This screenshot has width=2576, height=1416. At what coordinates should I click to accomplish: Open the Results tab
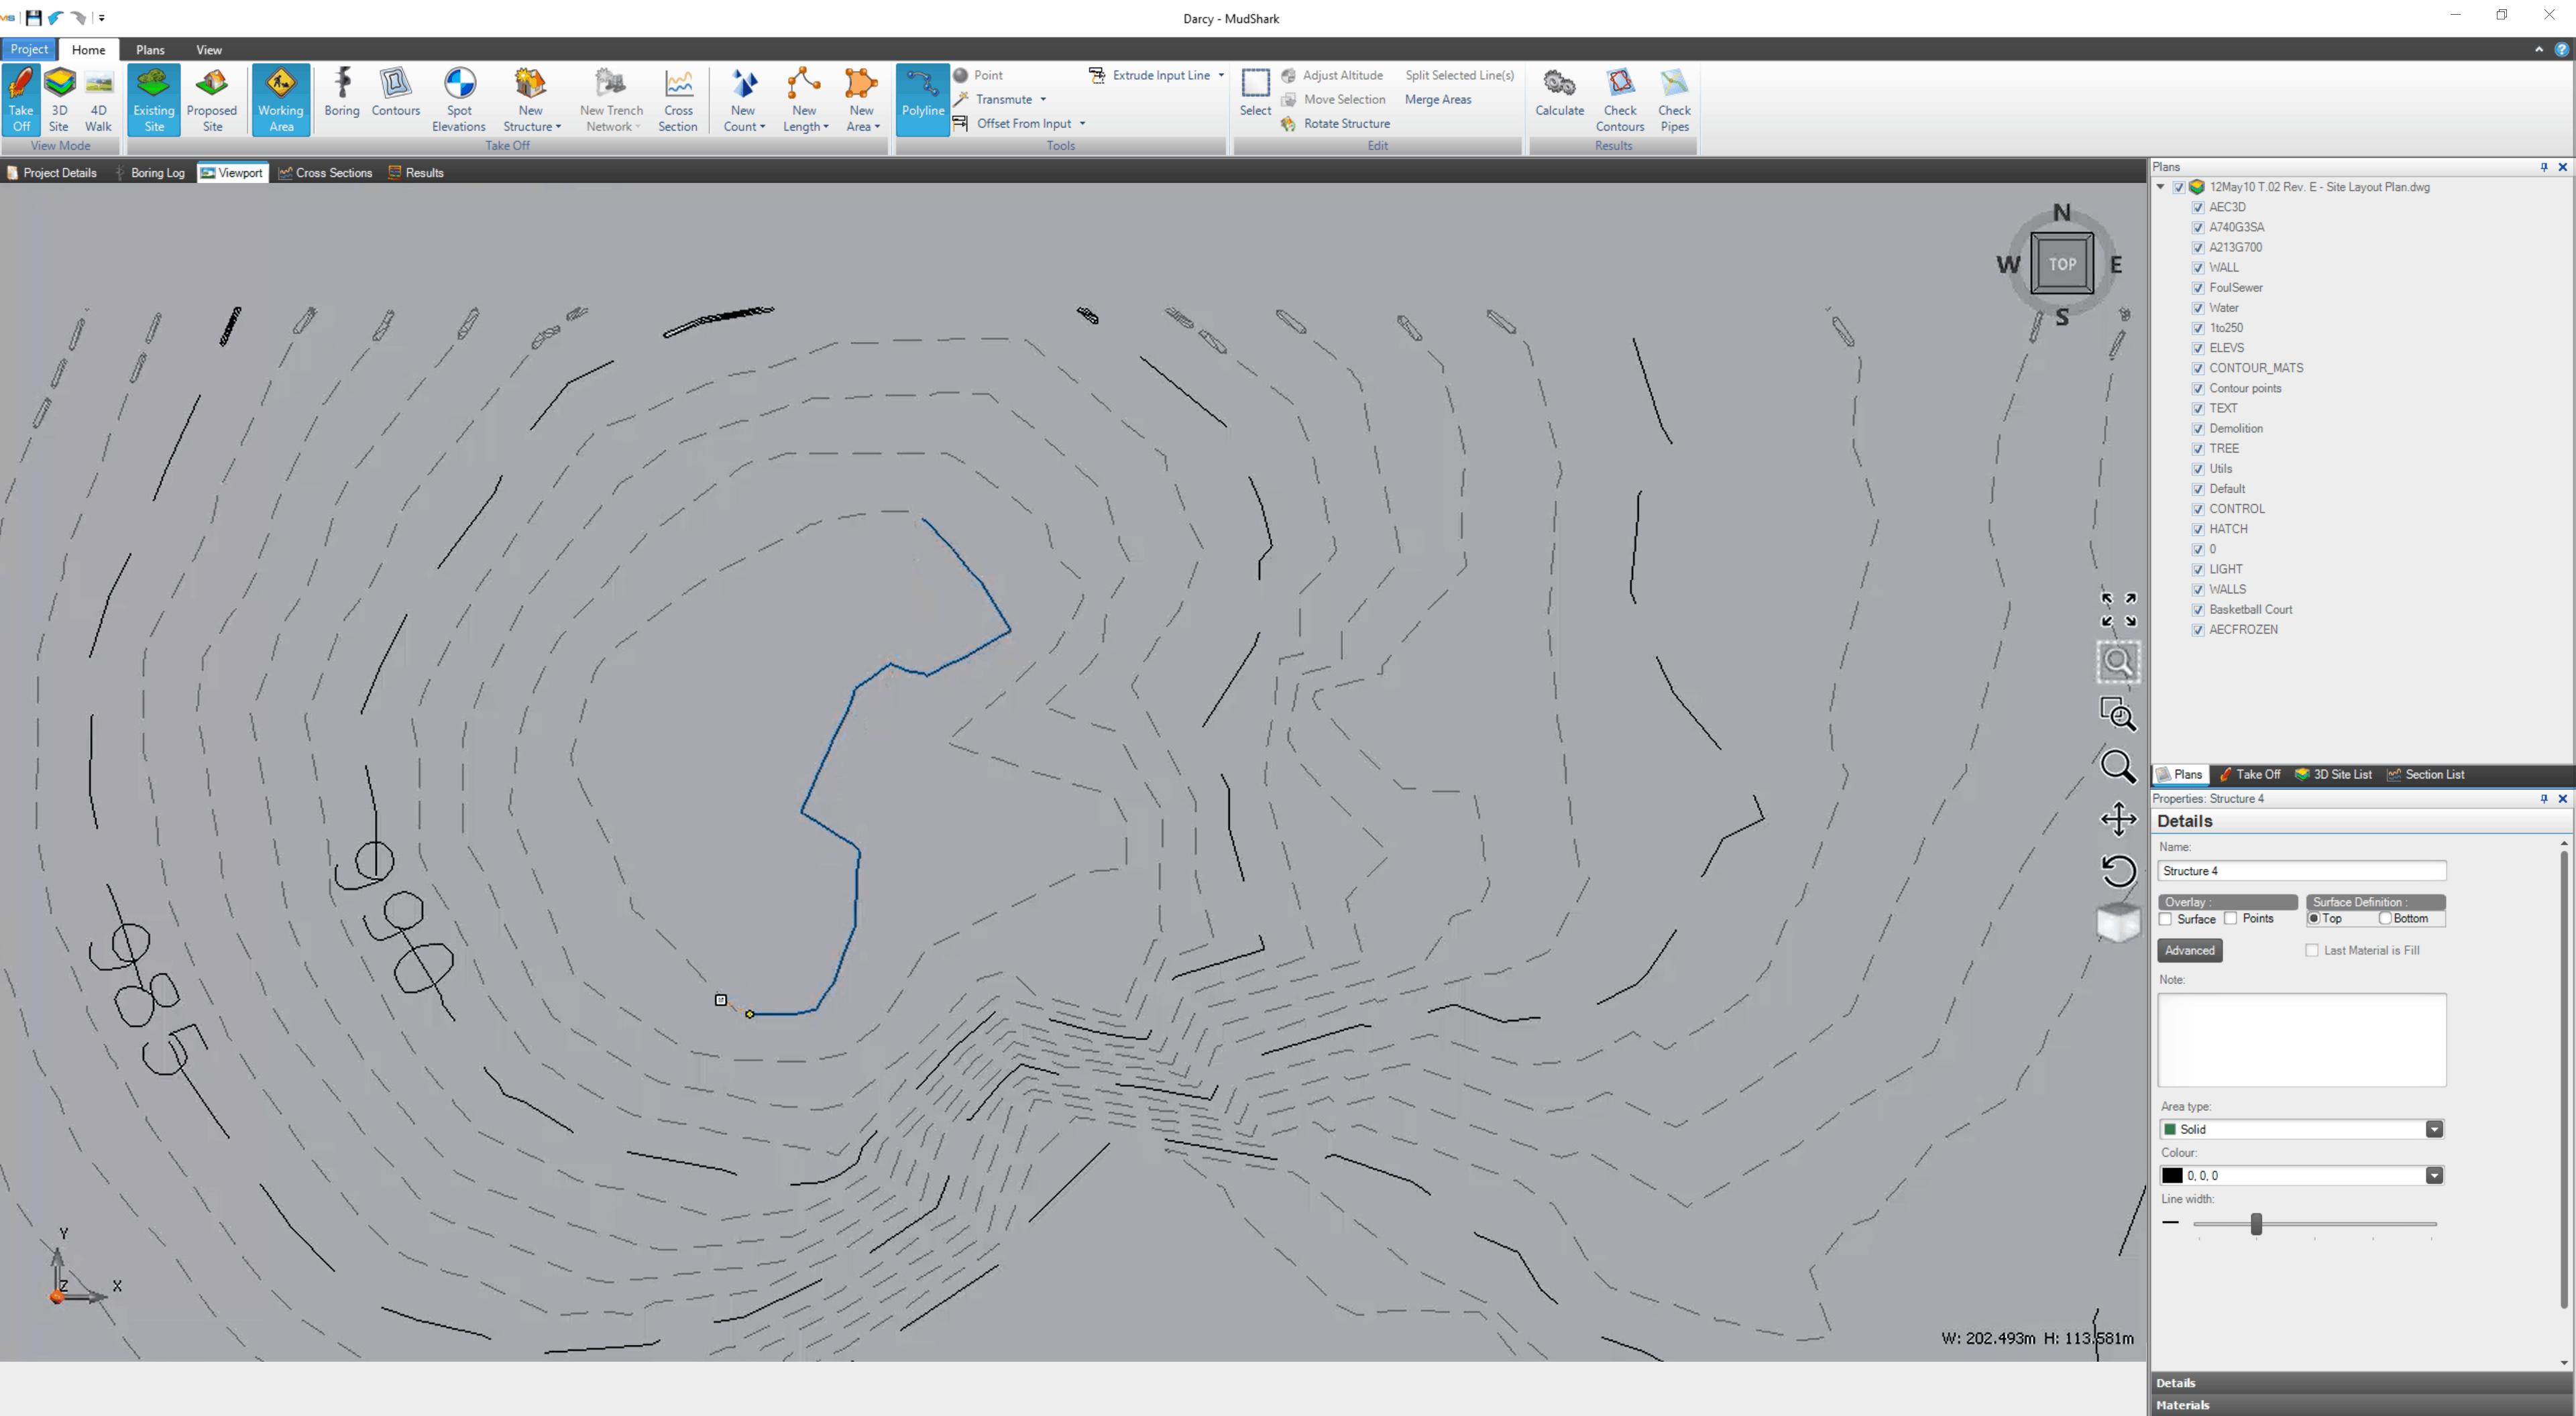pyautogui.click(x=416, y=173)
